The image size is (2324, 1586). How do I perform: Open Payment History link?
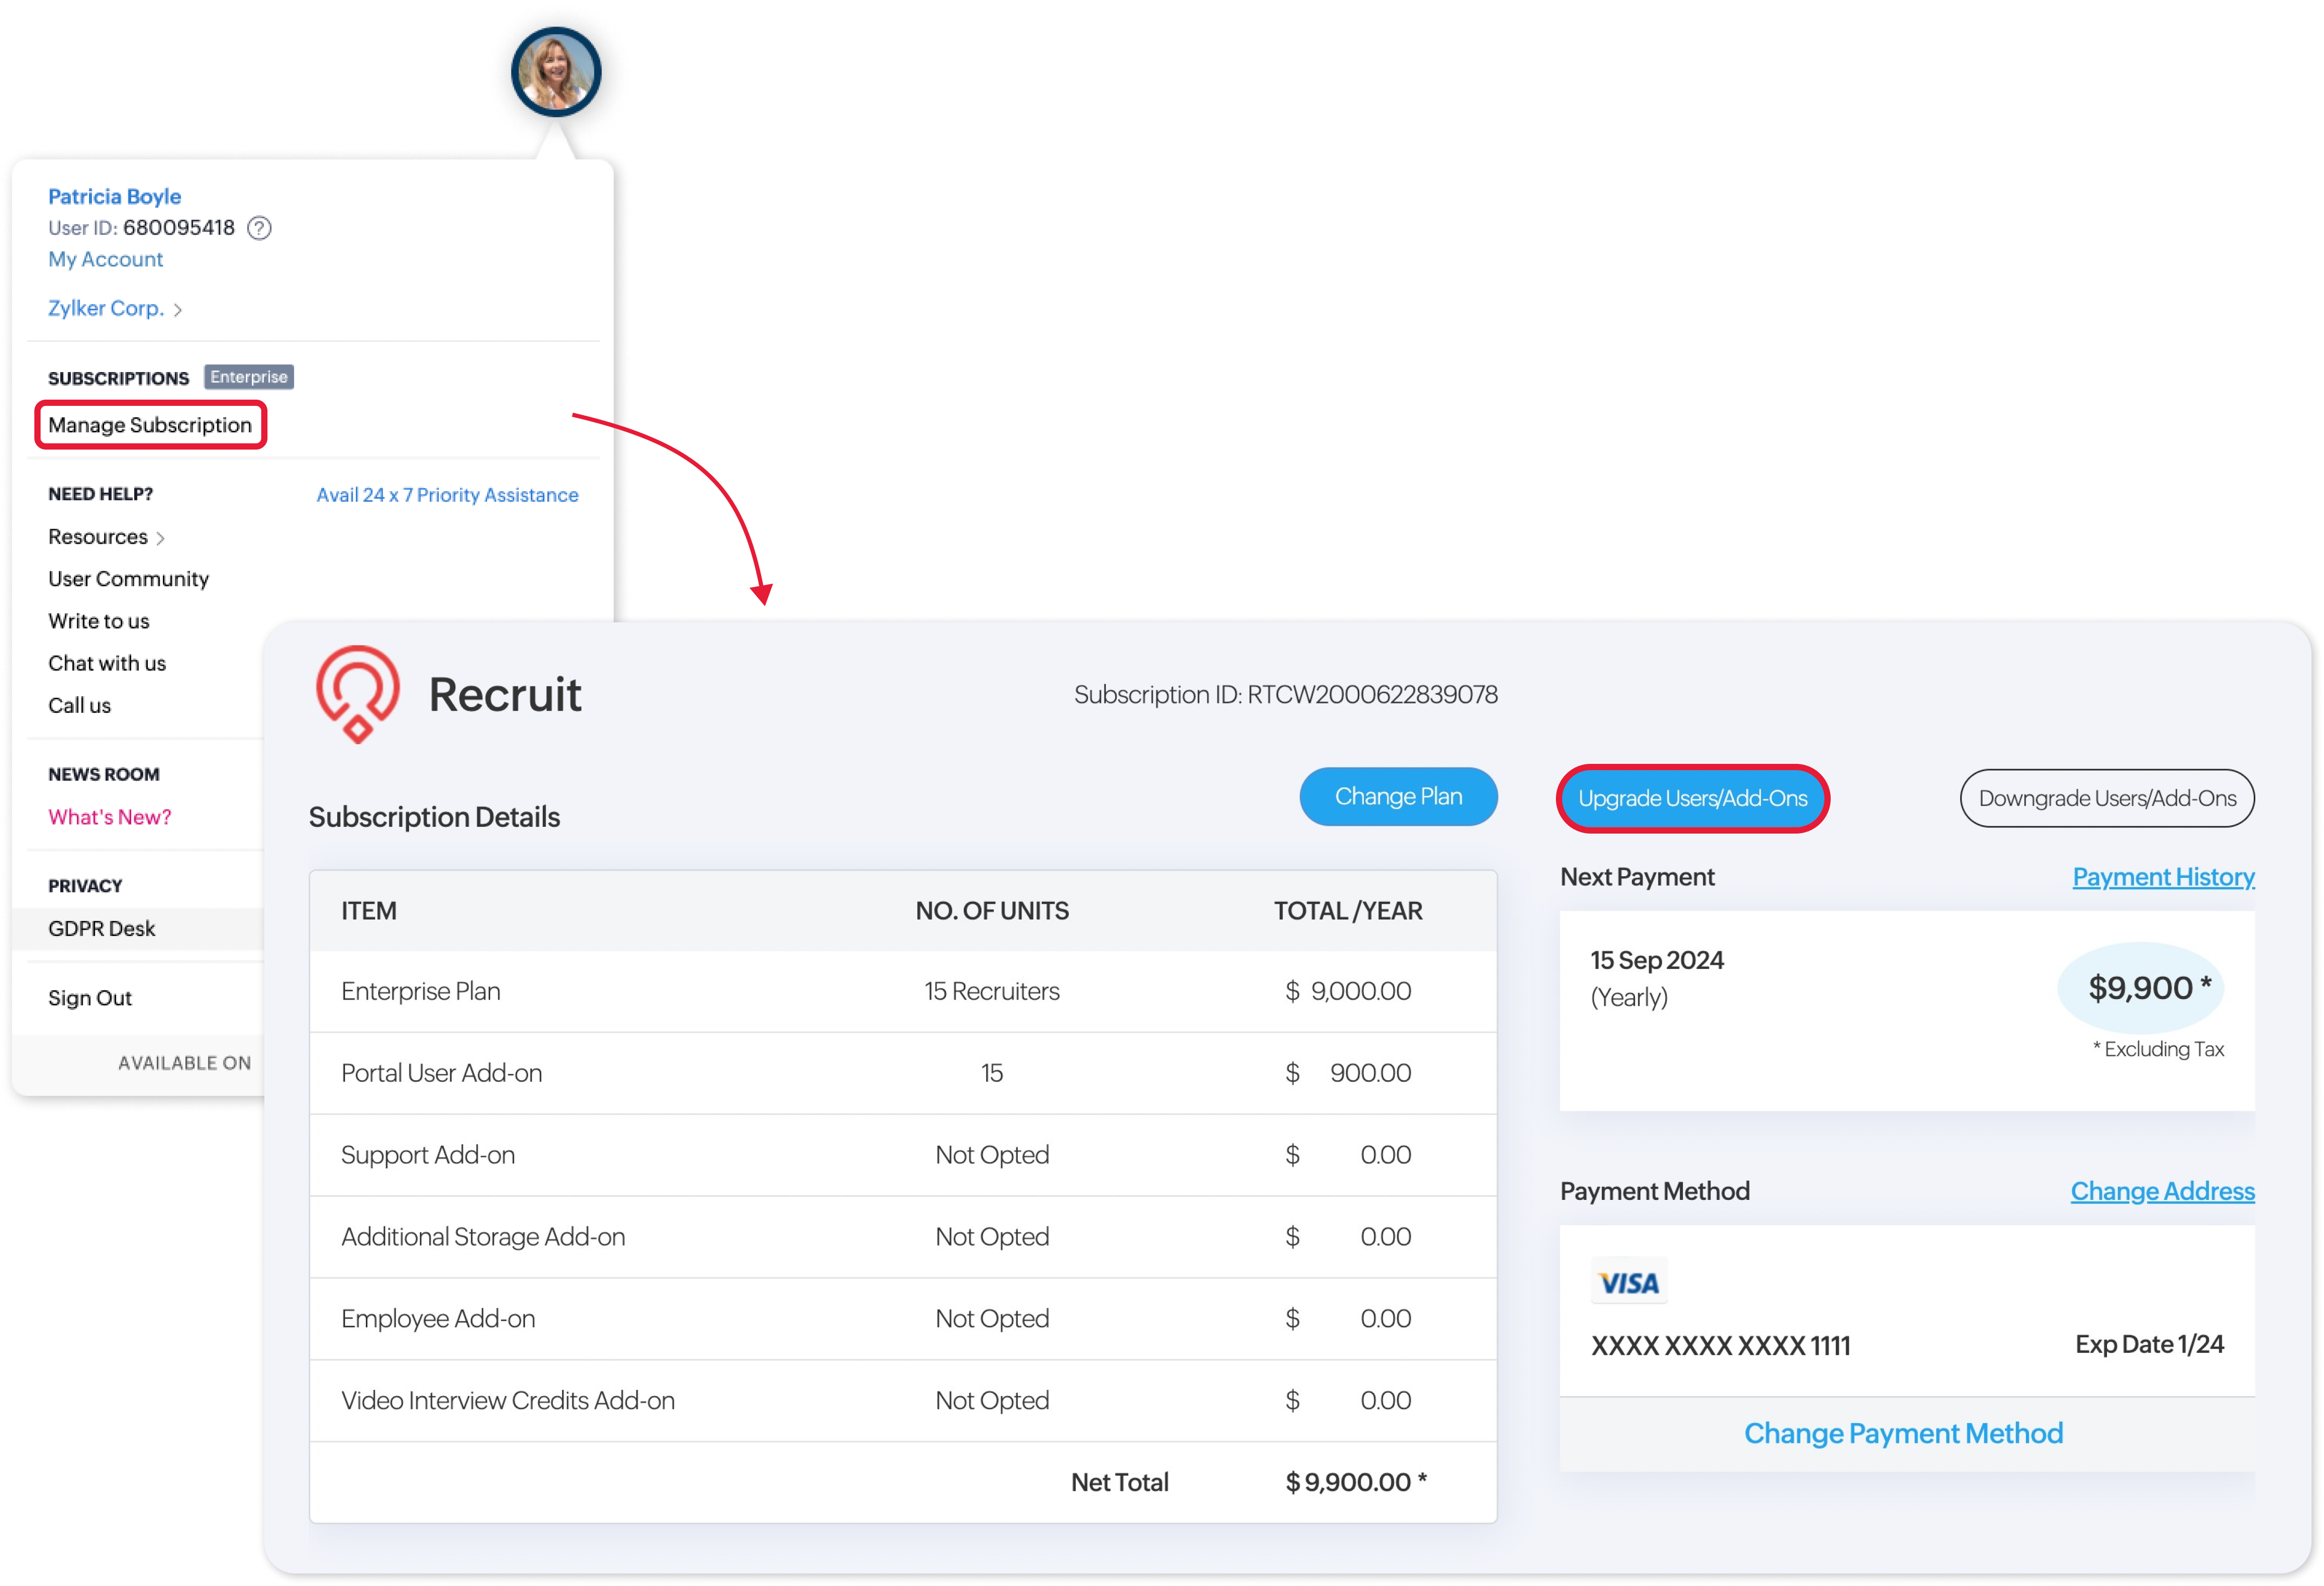click(2162, 877)
